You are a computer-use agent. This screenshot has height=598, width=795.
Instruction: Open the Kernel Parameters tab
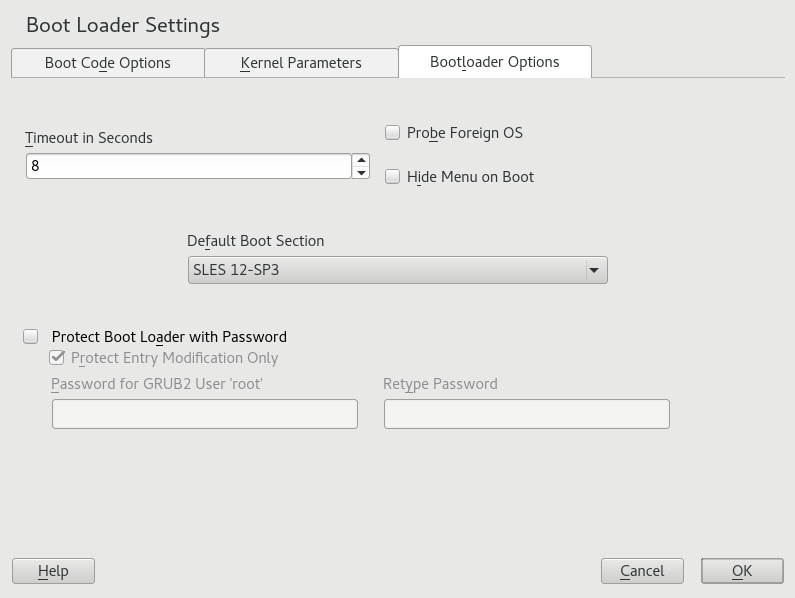coord(301,63)
